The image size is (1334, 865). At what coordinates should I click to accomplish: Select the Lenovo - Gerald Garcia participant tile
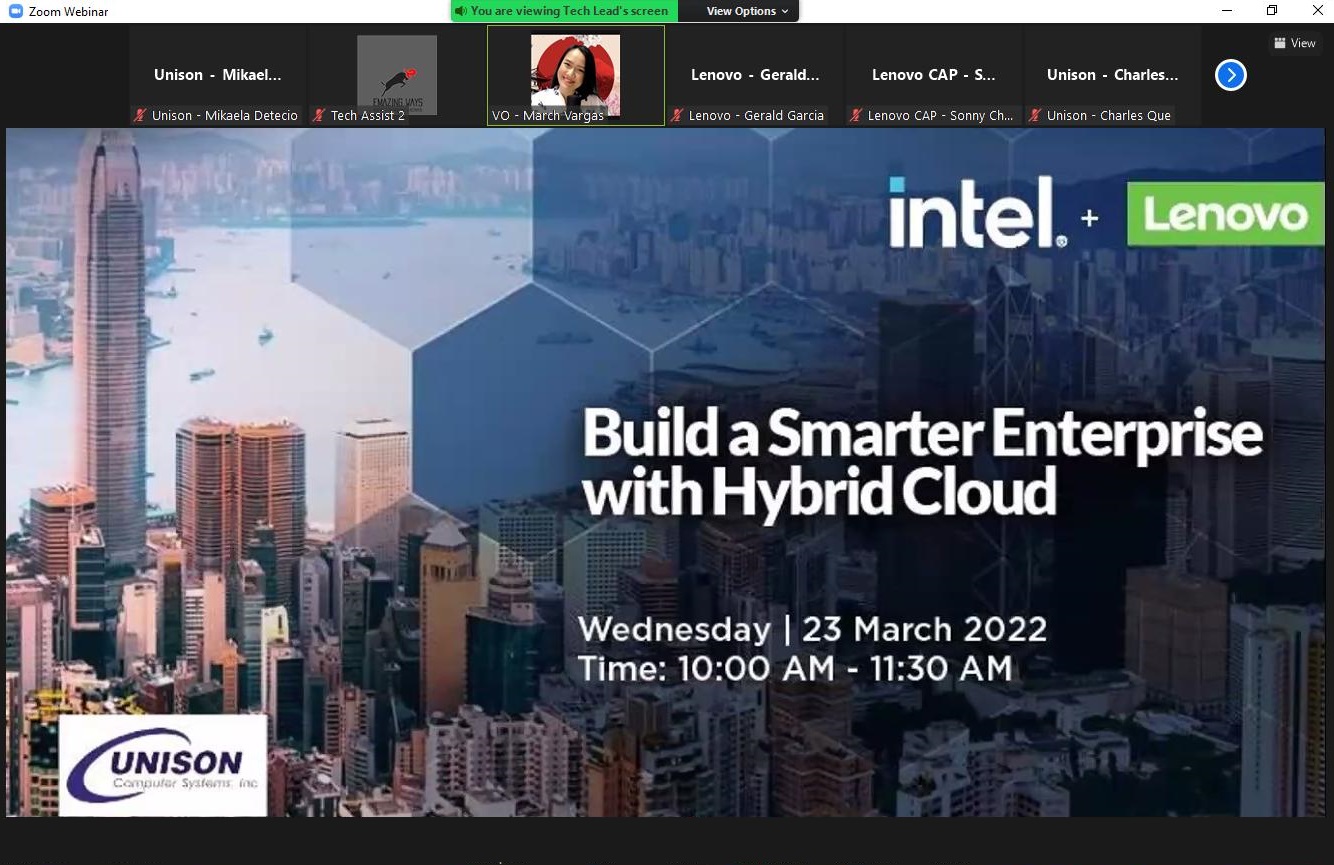[x=754, y=75]
